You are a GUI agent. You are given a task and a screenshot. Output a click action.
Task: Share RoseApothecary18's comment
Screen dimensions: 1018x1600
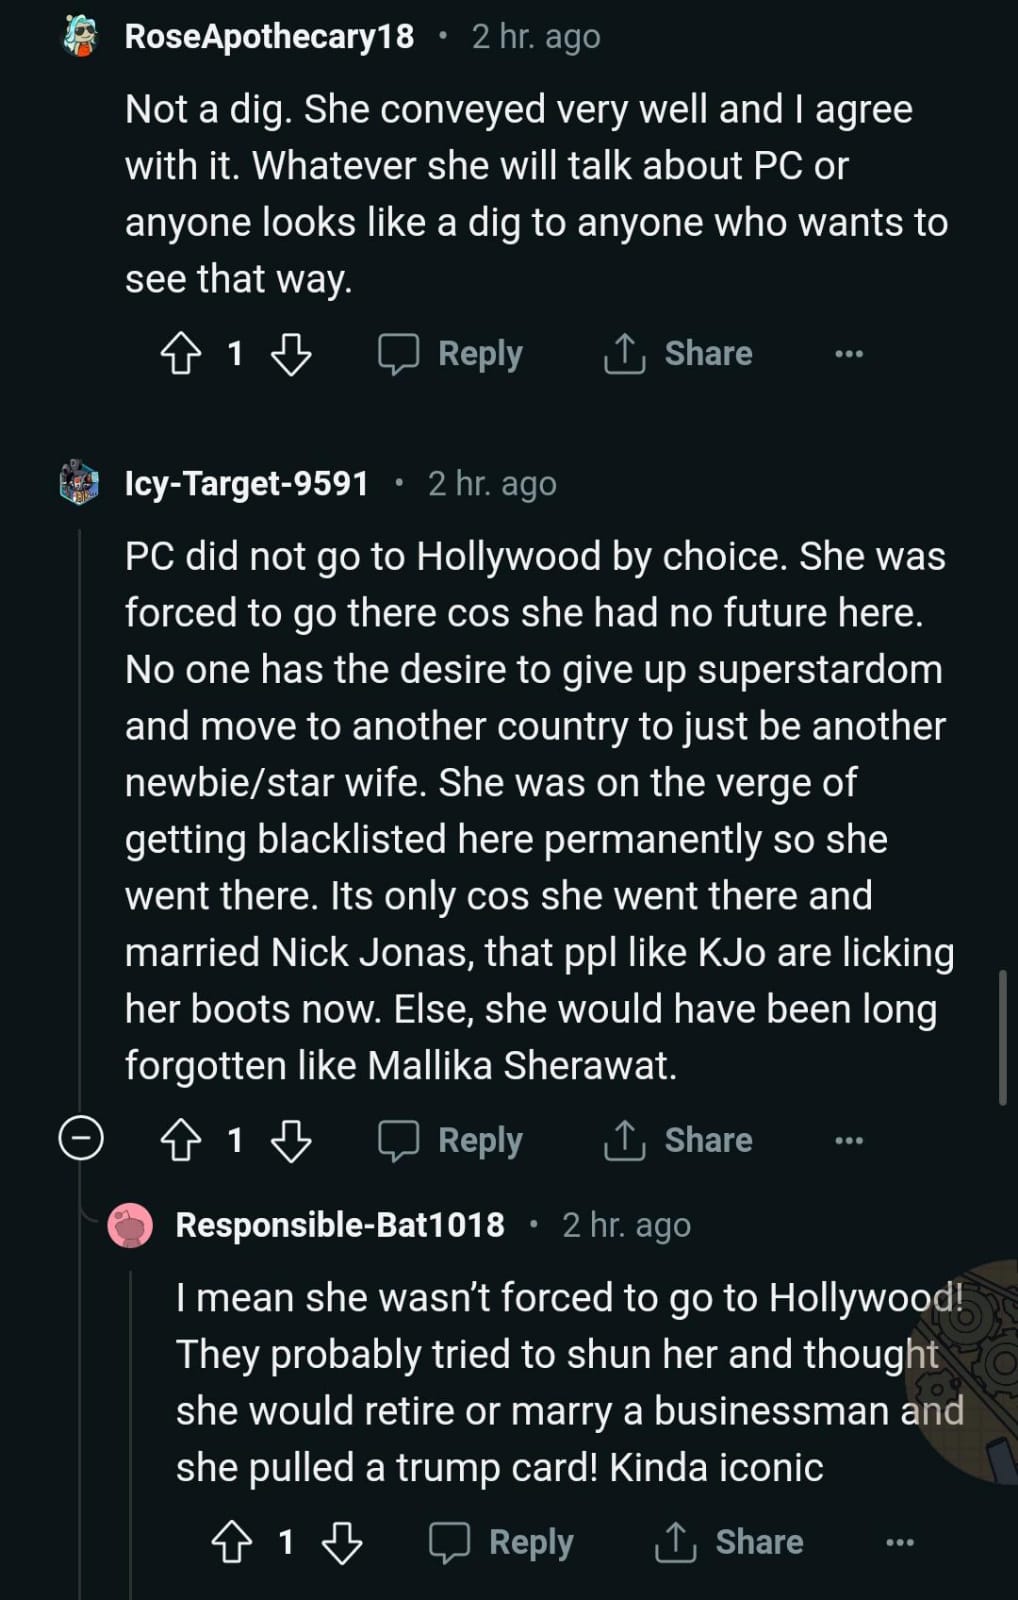point(679,354)
